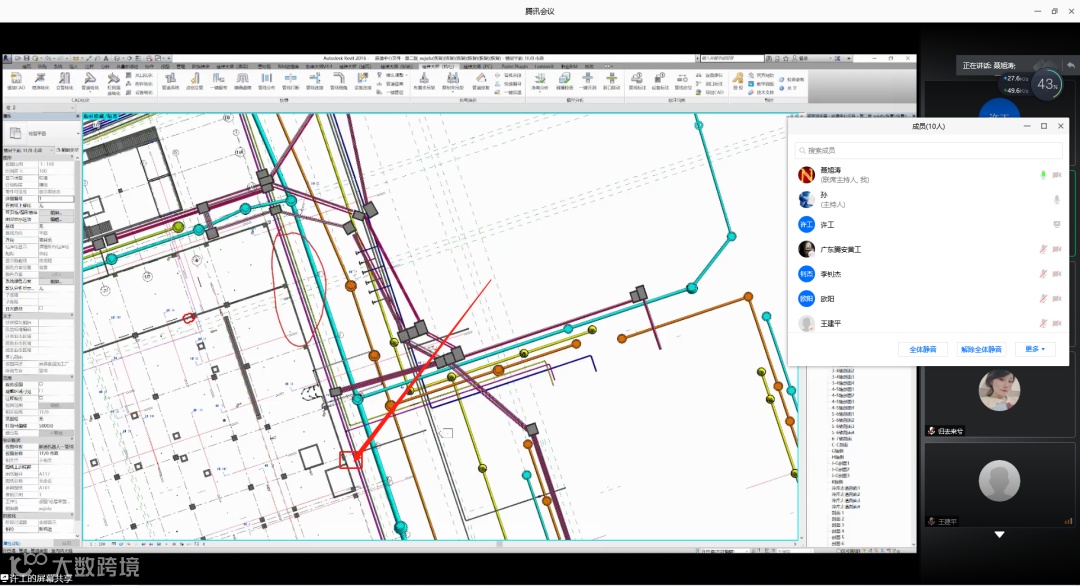
Task: Click the 一键开洞 tool icon
Action: 588,79
